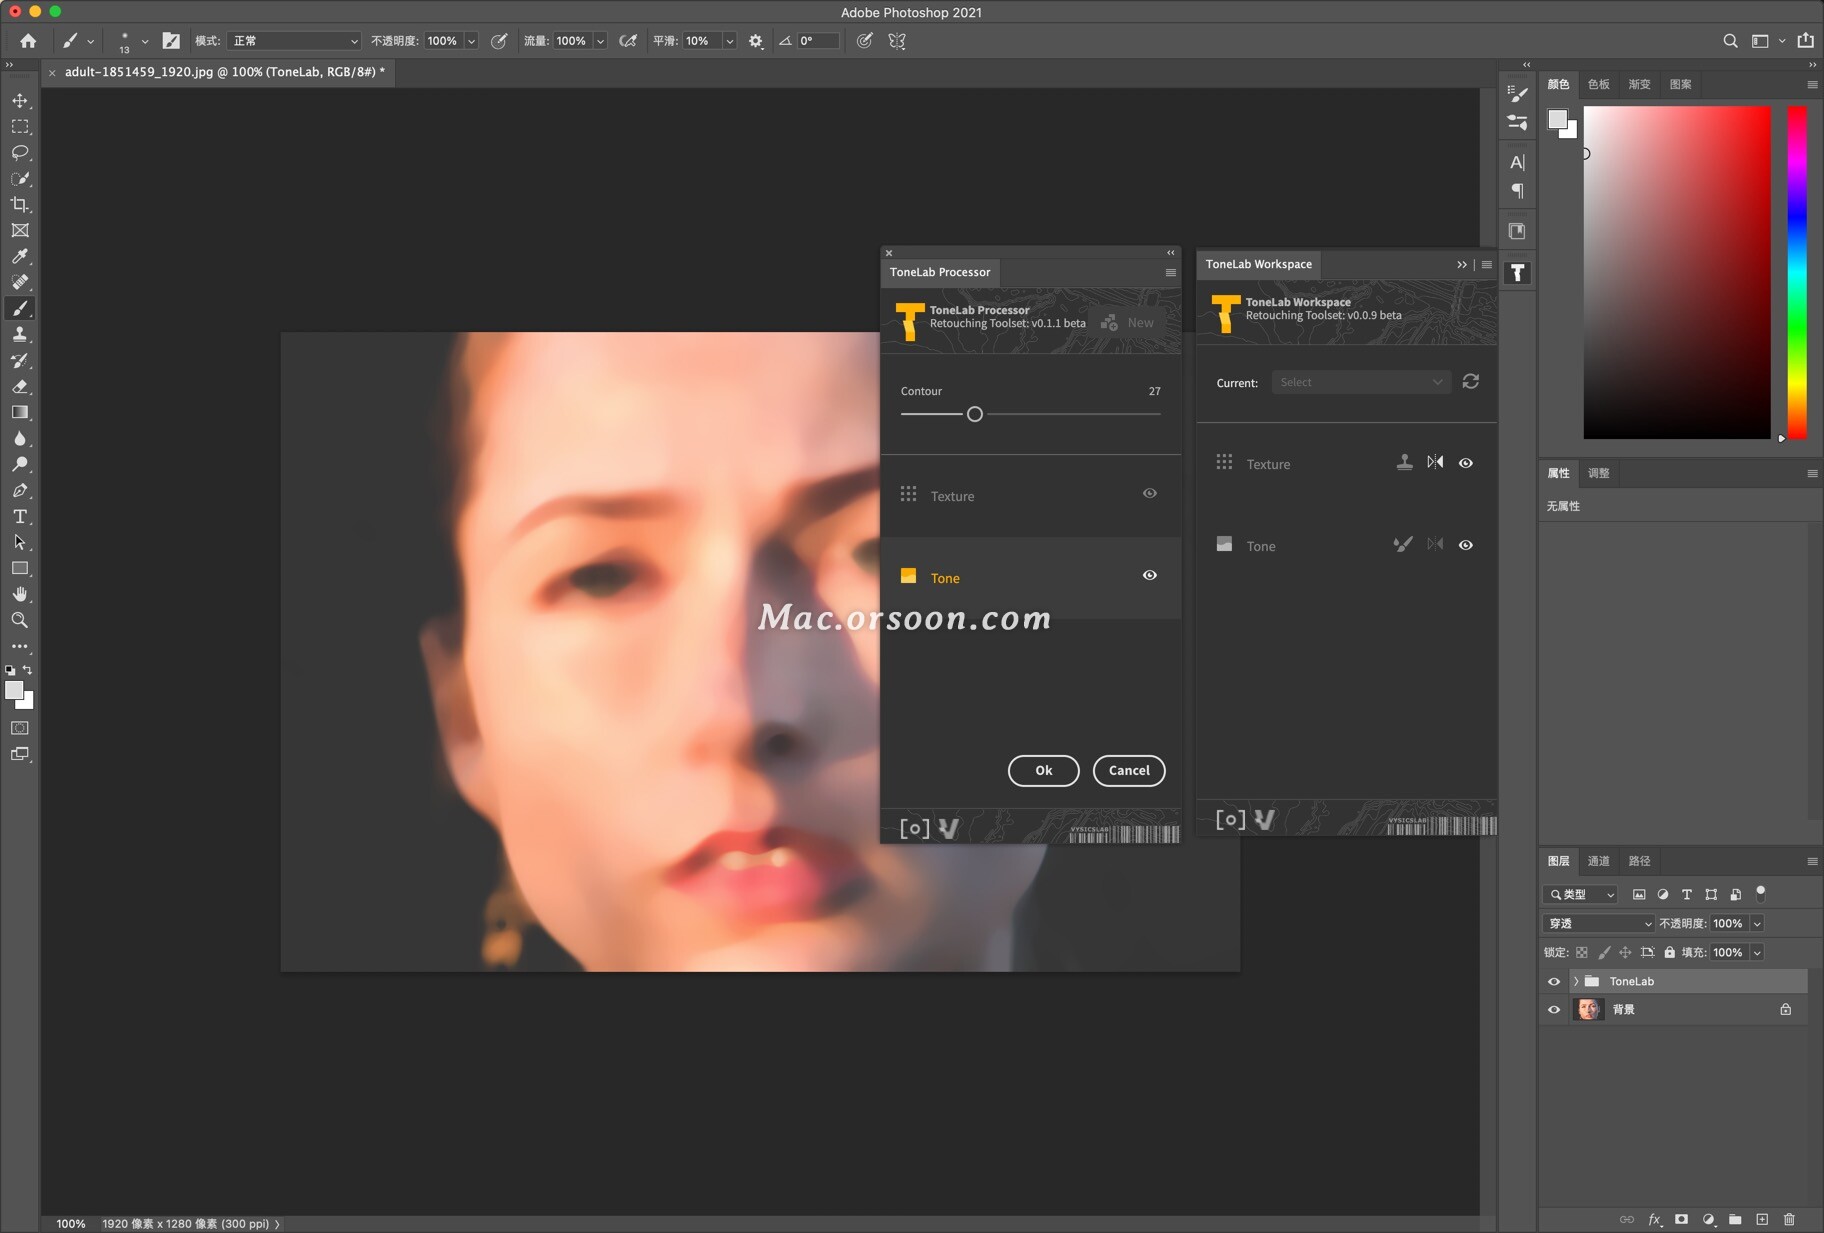The width and height of the screenshot is (1824, 1233).
Task: Select the Horizontal Type tool
Action: coord(20,517)
